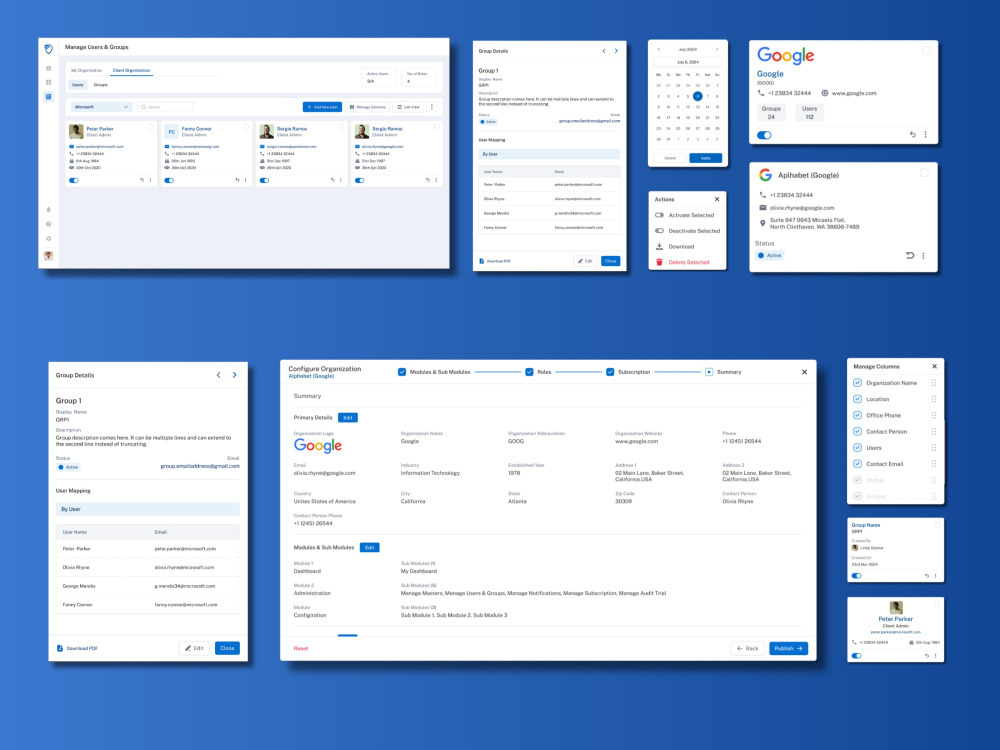Uncheck the Users column checkbox in Manage Columns
This screenshot has height=750, width=1000.
[857, 448]
